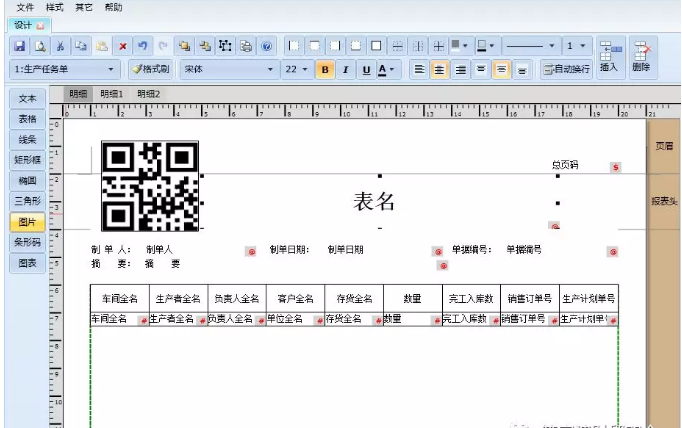The image size is (682, 428).
Task: Open the fill color dropdown arrow
Action: tap(465, 46)
